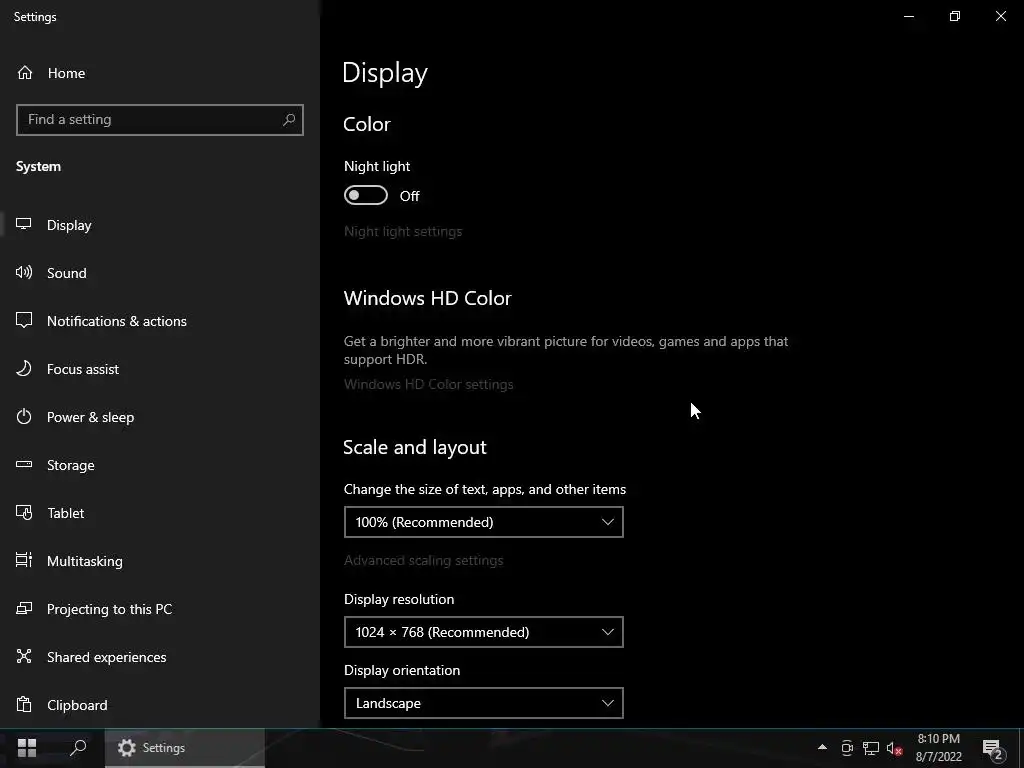Click the "Display resolution" label
This screenshot has width=1024, height=768.
pyautogui.click(x=399, y=599)
